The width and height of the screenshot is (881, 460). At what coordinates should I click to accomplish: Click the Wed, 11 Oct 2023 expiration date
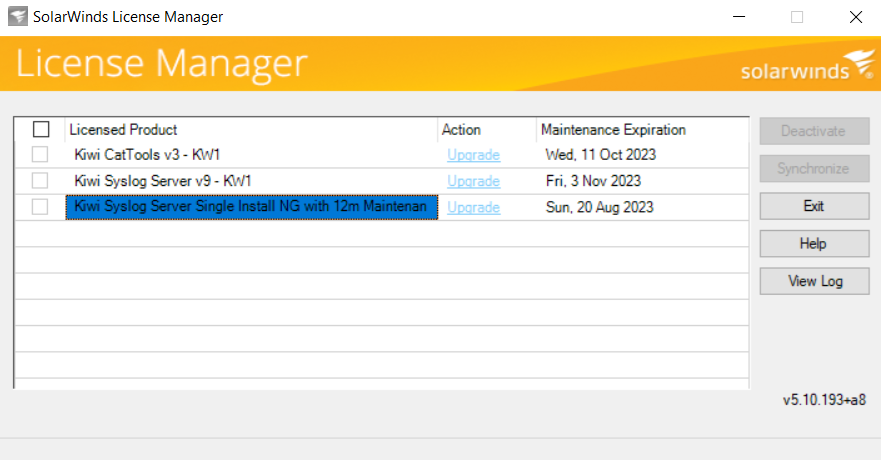(600, 154)
